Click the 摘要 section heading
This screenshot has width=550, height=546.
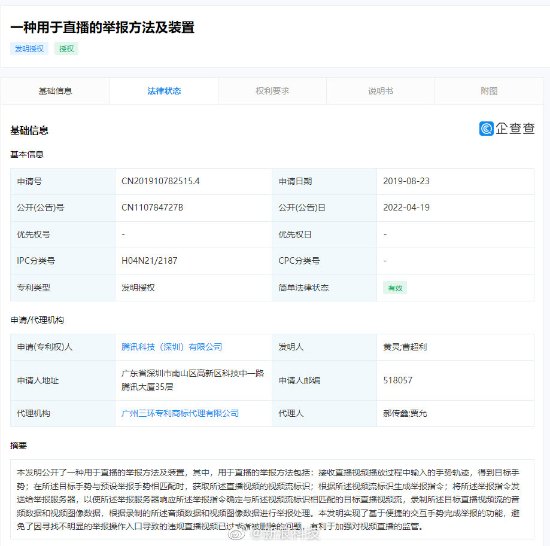19,446
